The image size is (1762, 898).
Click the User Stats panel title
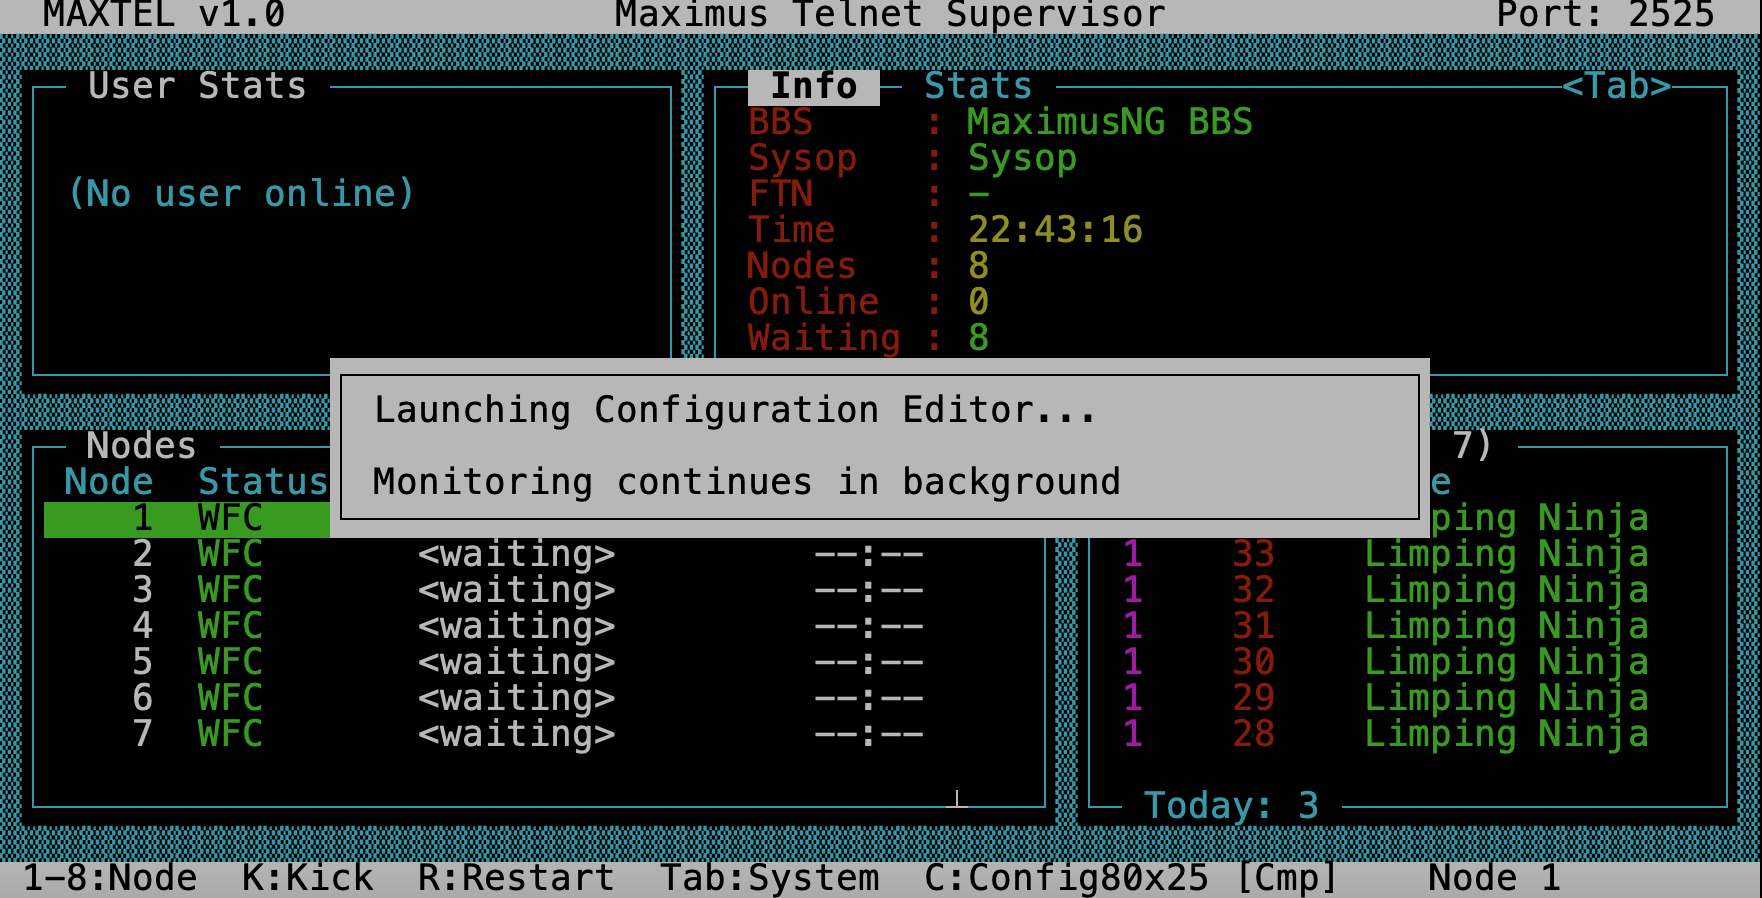click(x=197, y=87)
